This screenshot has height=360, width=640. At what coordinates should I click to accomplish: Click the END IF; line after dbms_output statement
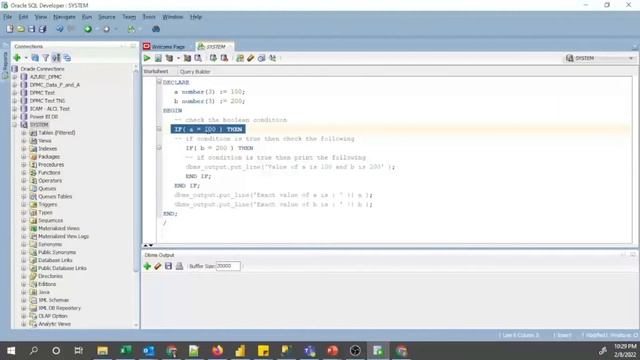[x=198, y=176]
